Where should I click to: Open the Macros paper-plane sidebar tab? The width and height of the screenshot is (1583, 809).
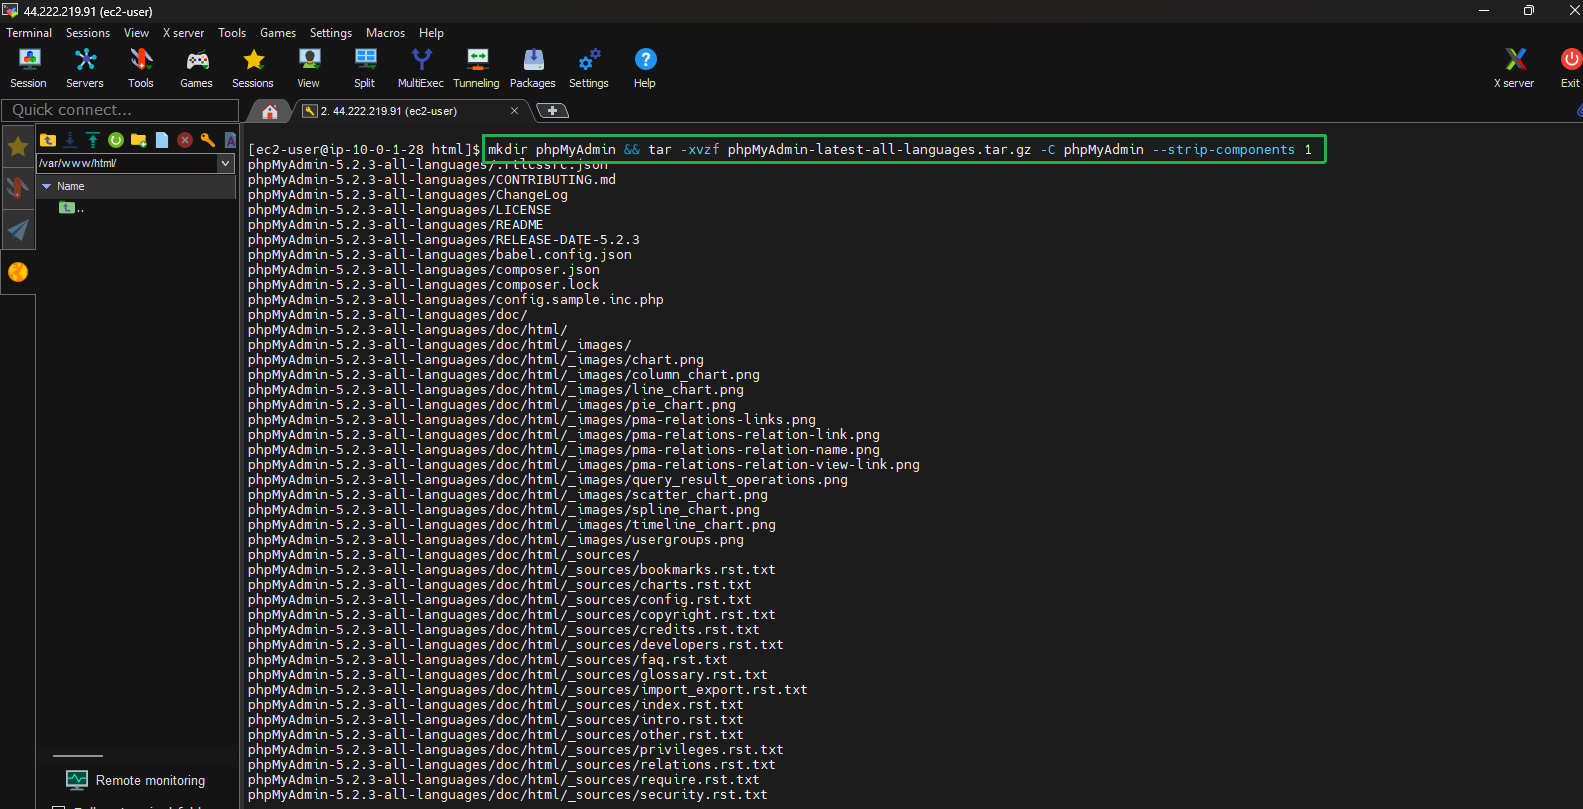tap(18, 230)
